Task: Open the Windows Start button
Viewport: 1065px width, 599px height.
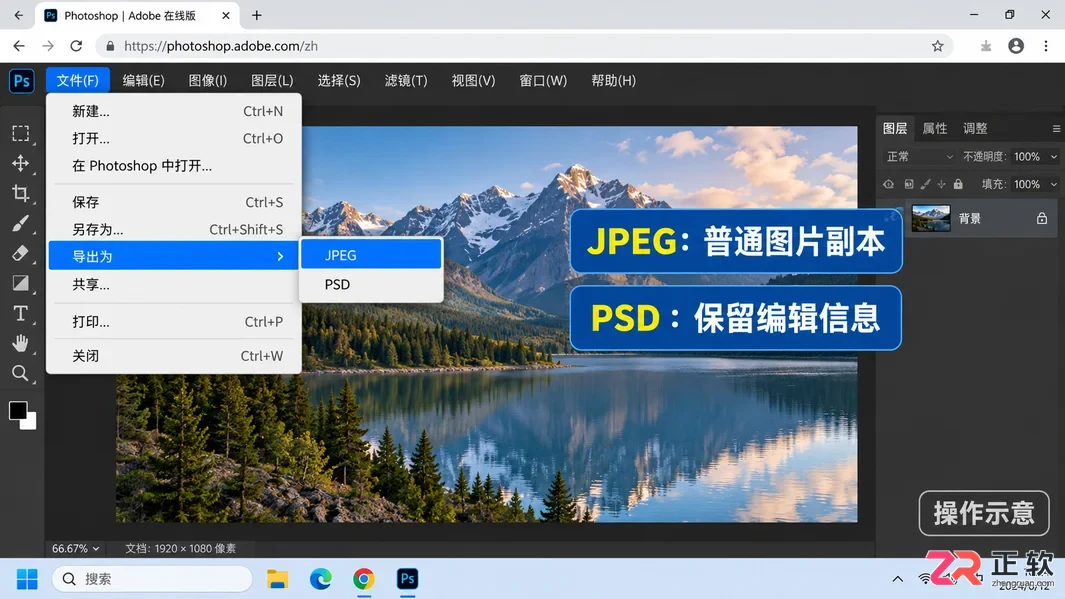Action: point(27,579)
